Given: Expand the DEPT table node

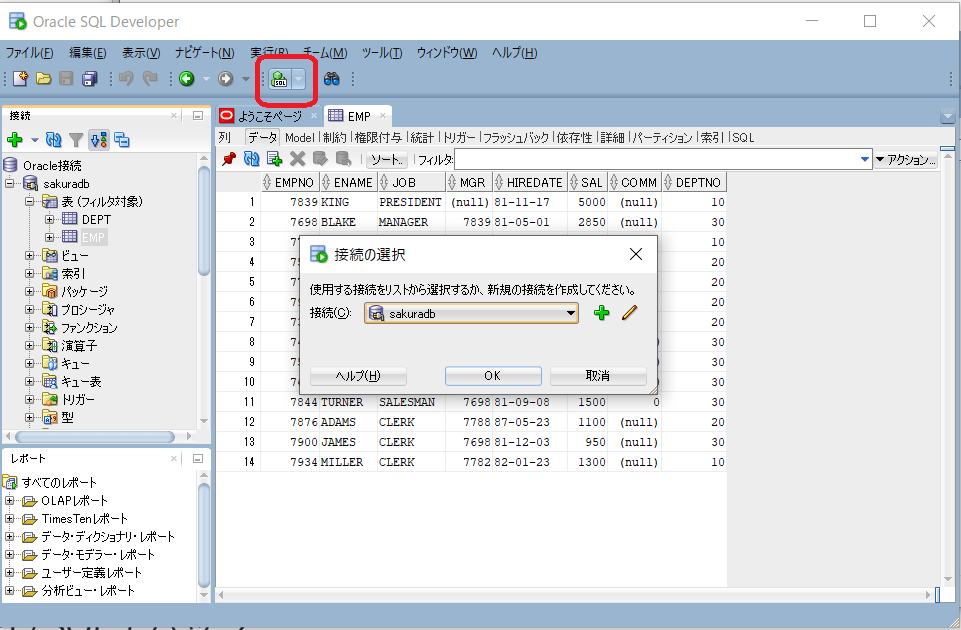Looking at the screenshot, I should pyautogui.click(x=49, y=219).
